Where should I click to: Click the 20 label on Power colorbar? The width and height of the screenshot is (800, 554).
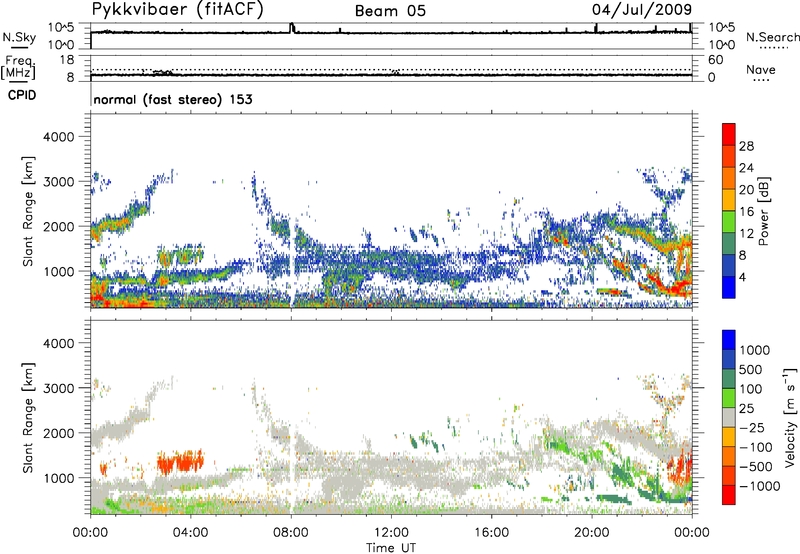tap(746, 190)
